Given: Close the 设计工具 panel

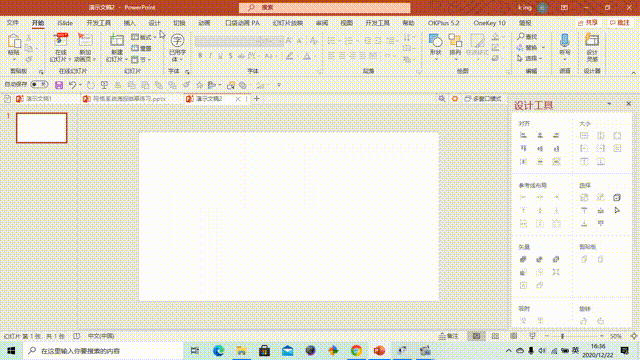Looking at the screenshot, I should click(x=629, y=104).
